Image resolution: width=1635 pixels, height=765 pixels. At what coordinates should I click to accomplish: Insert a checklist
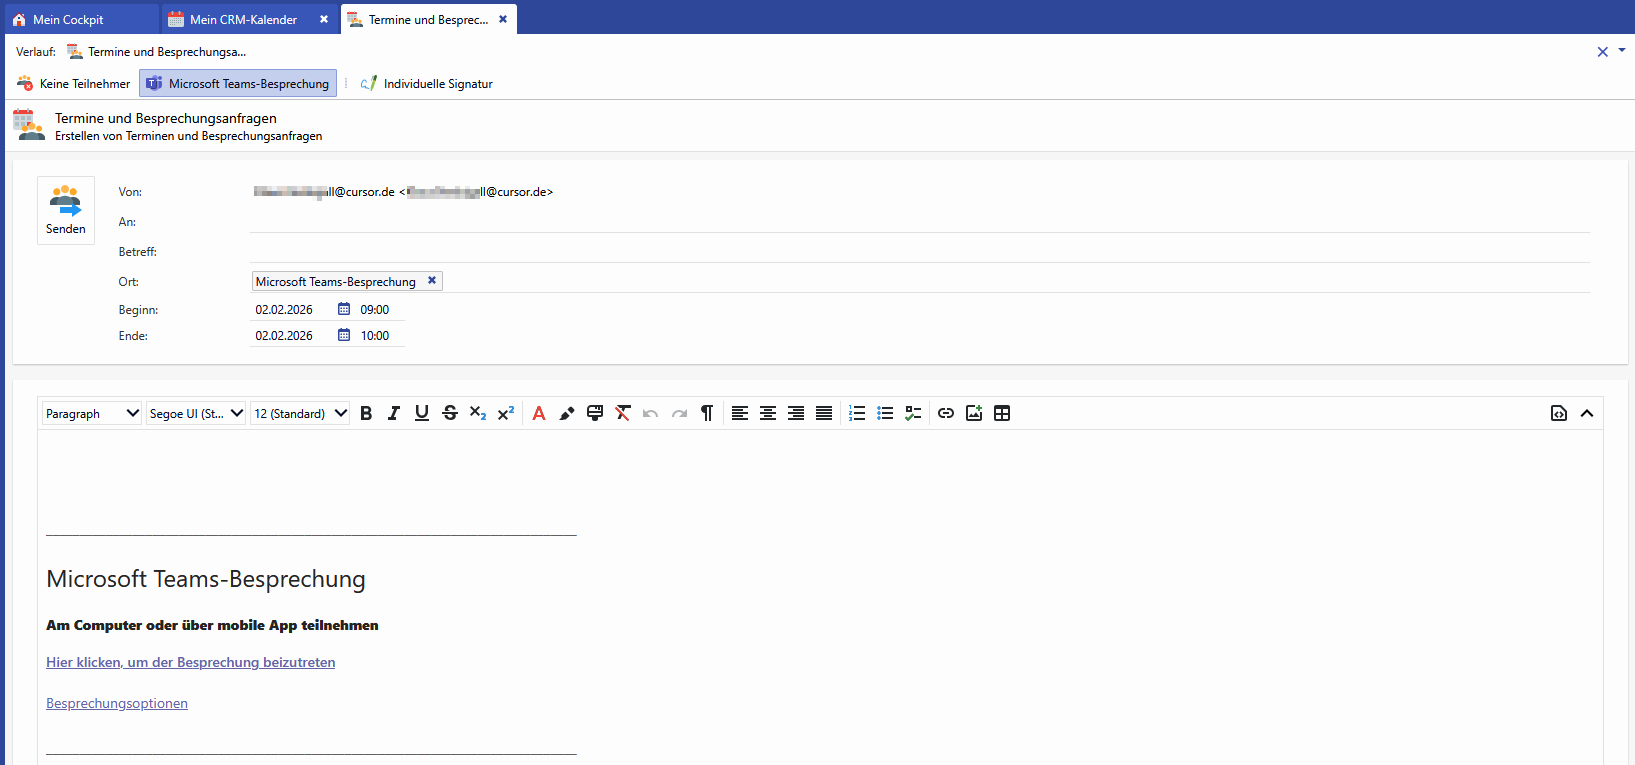(913, 413)
